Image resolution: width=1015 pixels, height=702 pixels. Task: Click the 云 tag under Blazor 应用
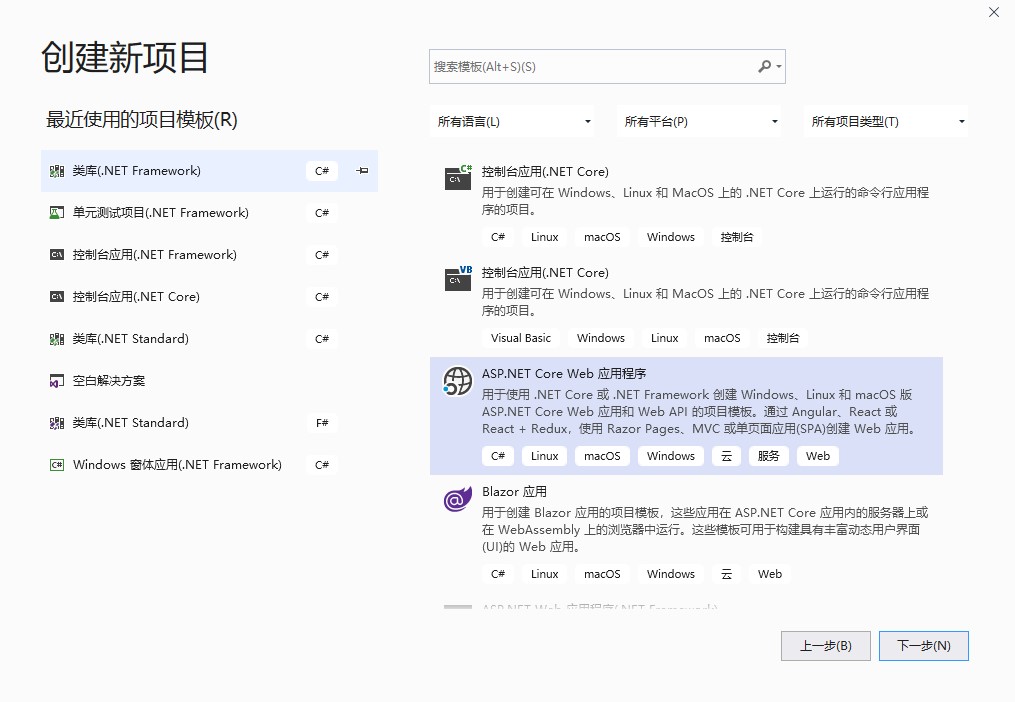point(726,574)
